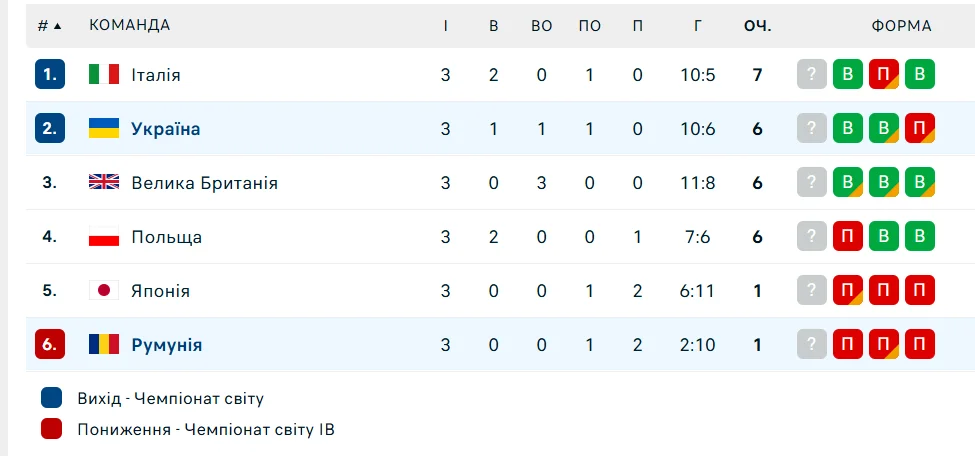Viewport: 975px width, 456px height.
Task: Click Ukraine's latest red П form badge
Action: pos(919,129)
